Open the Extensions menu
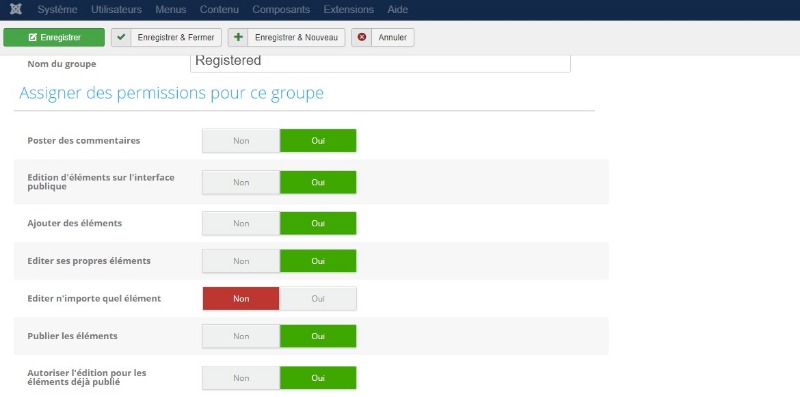This screenshot has height=397, width=800. (x=348, y=10)
